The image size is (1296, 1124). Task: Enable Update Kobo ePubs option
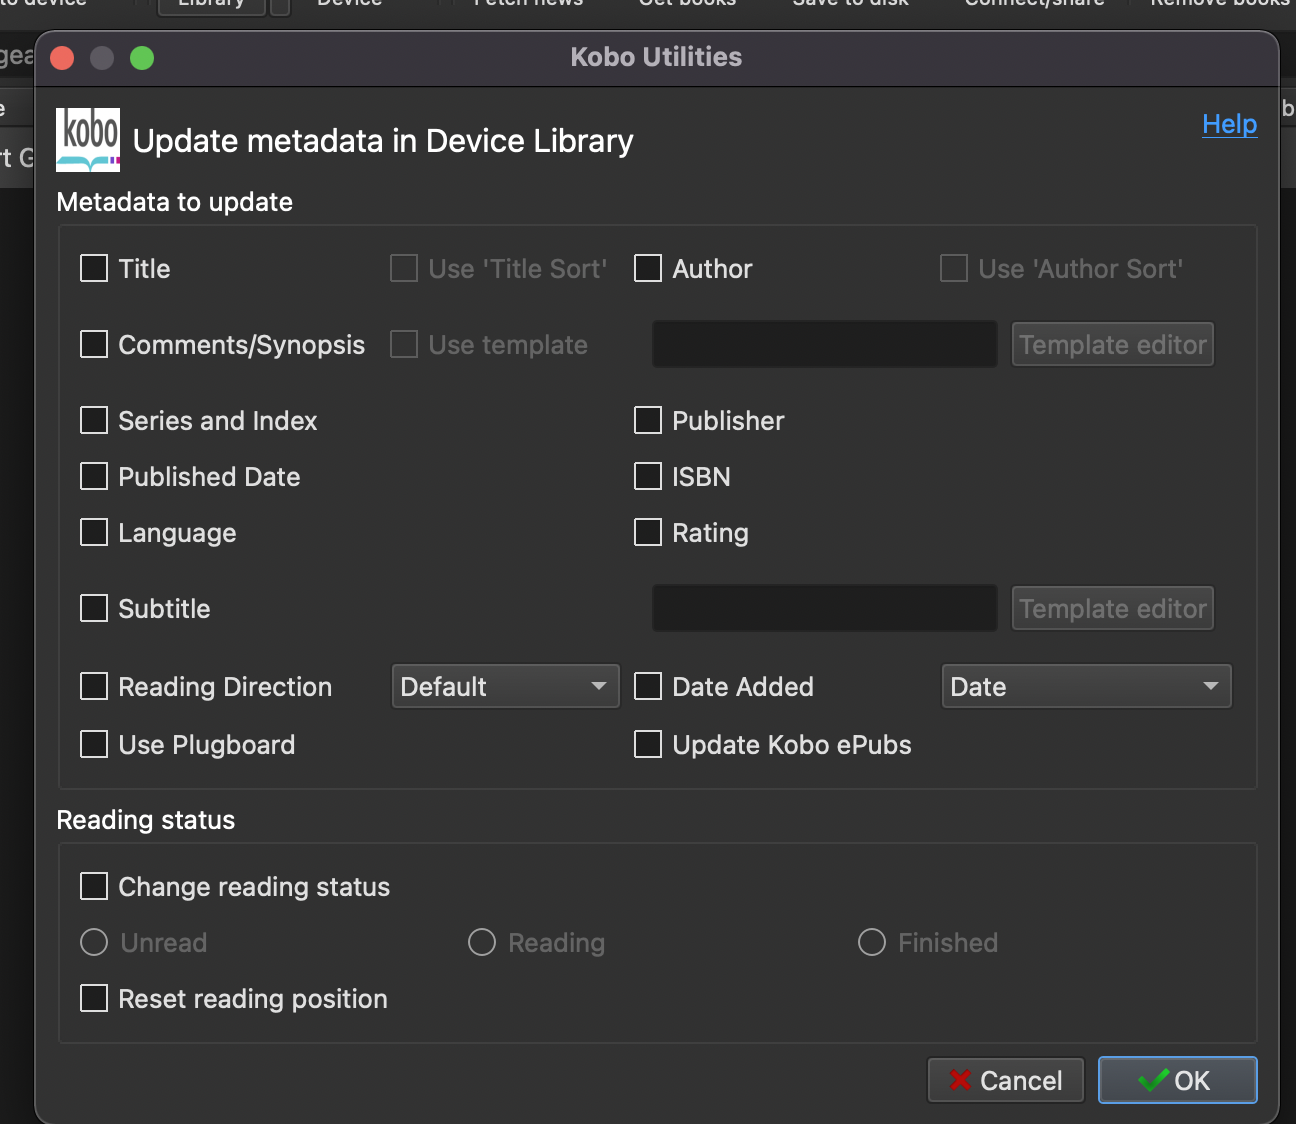tap(648, 745)
